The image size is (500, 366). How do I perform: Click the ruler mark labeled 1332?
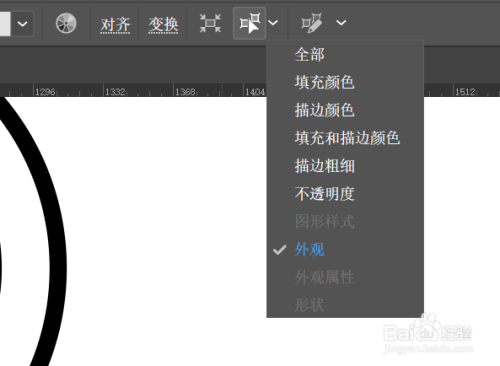(x=115, y=92)
